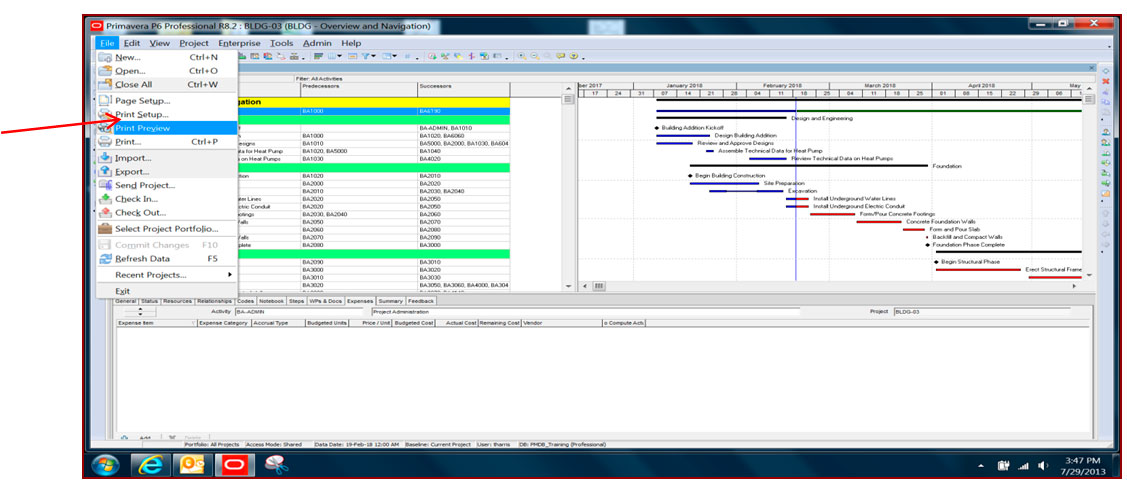This screenshot has height=488, width=1127.
Task: Choose Select Project Portfolio... entry
Action: click(x=167, y=229)
